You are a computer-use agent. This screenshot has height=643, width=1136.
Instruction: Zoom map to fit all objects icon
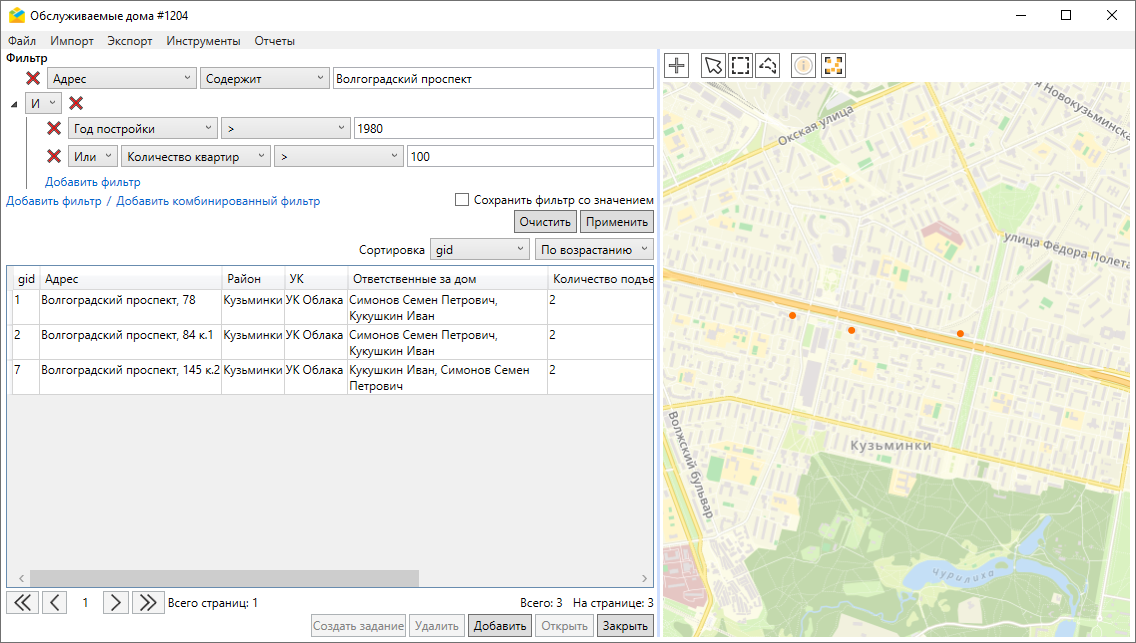(x=833, y=66)
